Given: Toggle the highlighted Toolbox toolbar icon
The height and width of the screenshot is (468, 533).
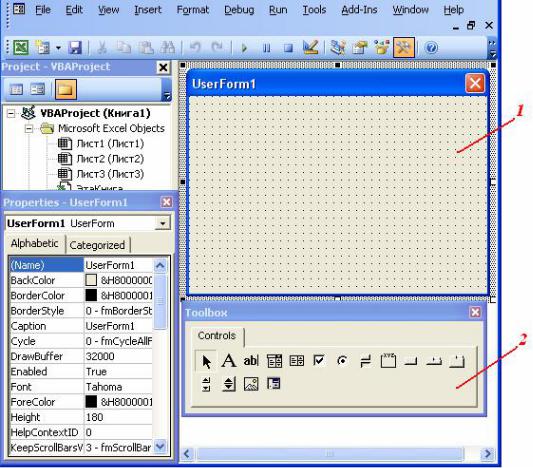Looking at the screenshot, I should pos(404,47).
